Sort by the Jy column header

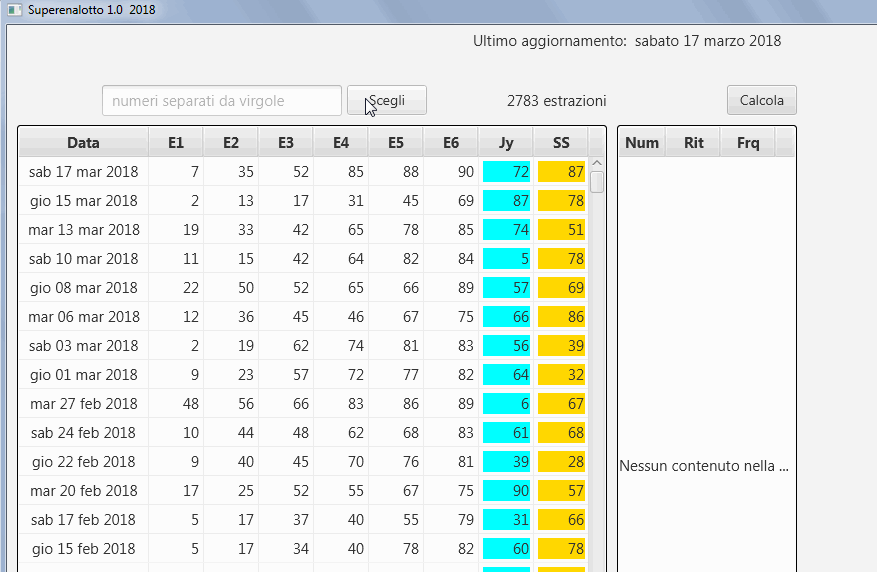point(506,143)
